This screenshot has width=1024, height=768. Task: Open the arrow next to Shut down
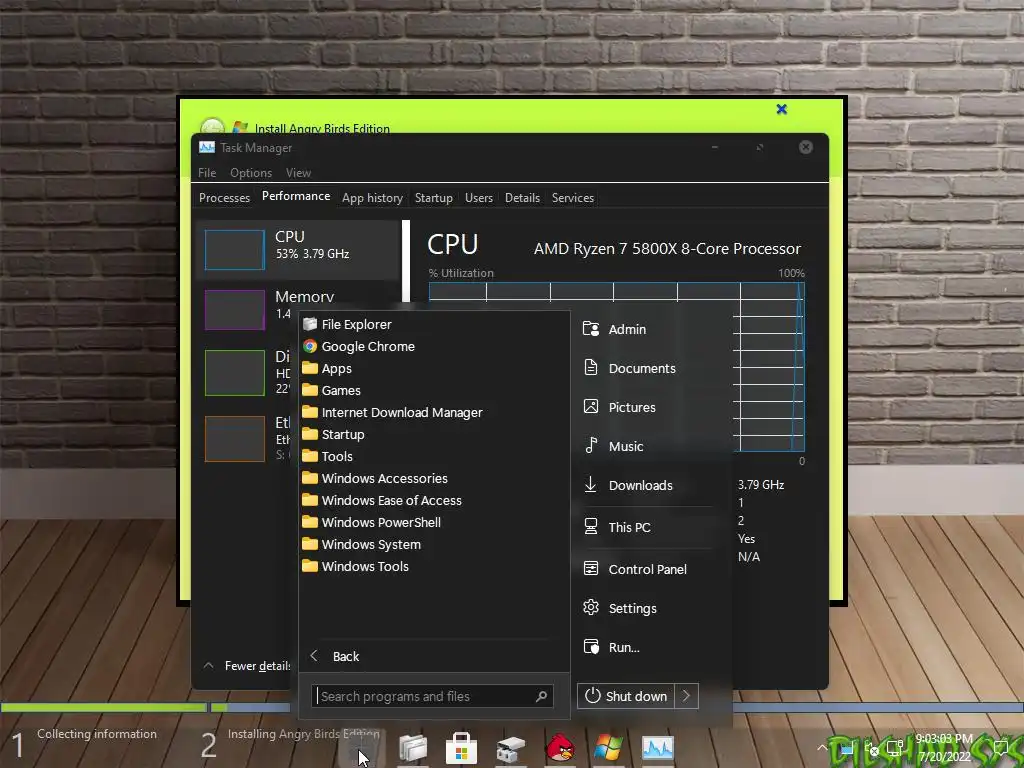click(686, 696)
